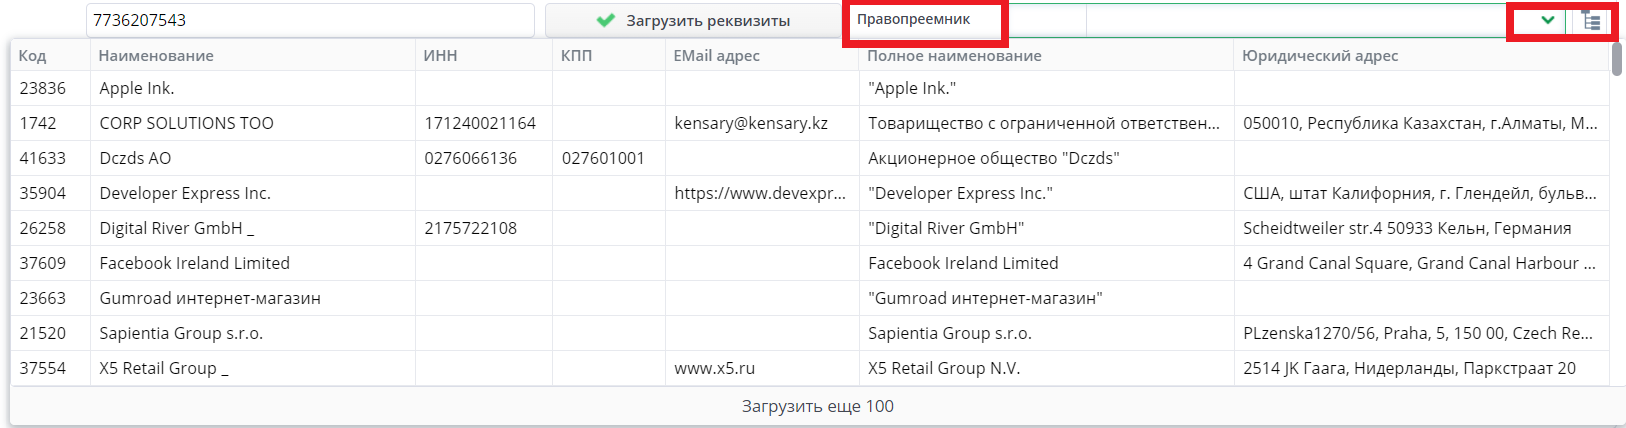Click the Юридический адрес column header
This screenshot has height=428, width=1626.
tap(1320, 56)
